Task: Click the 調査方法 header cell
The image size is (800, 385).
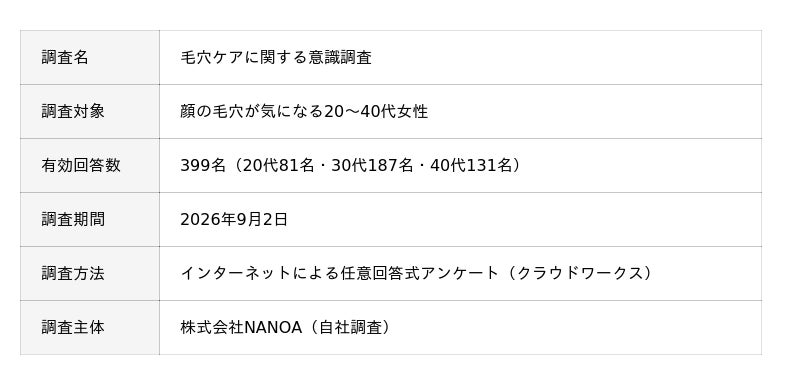Action: coord(90,274)
